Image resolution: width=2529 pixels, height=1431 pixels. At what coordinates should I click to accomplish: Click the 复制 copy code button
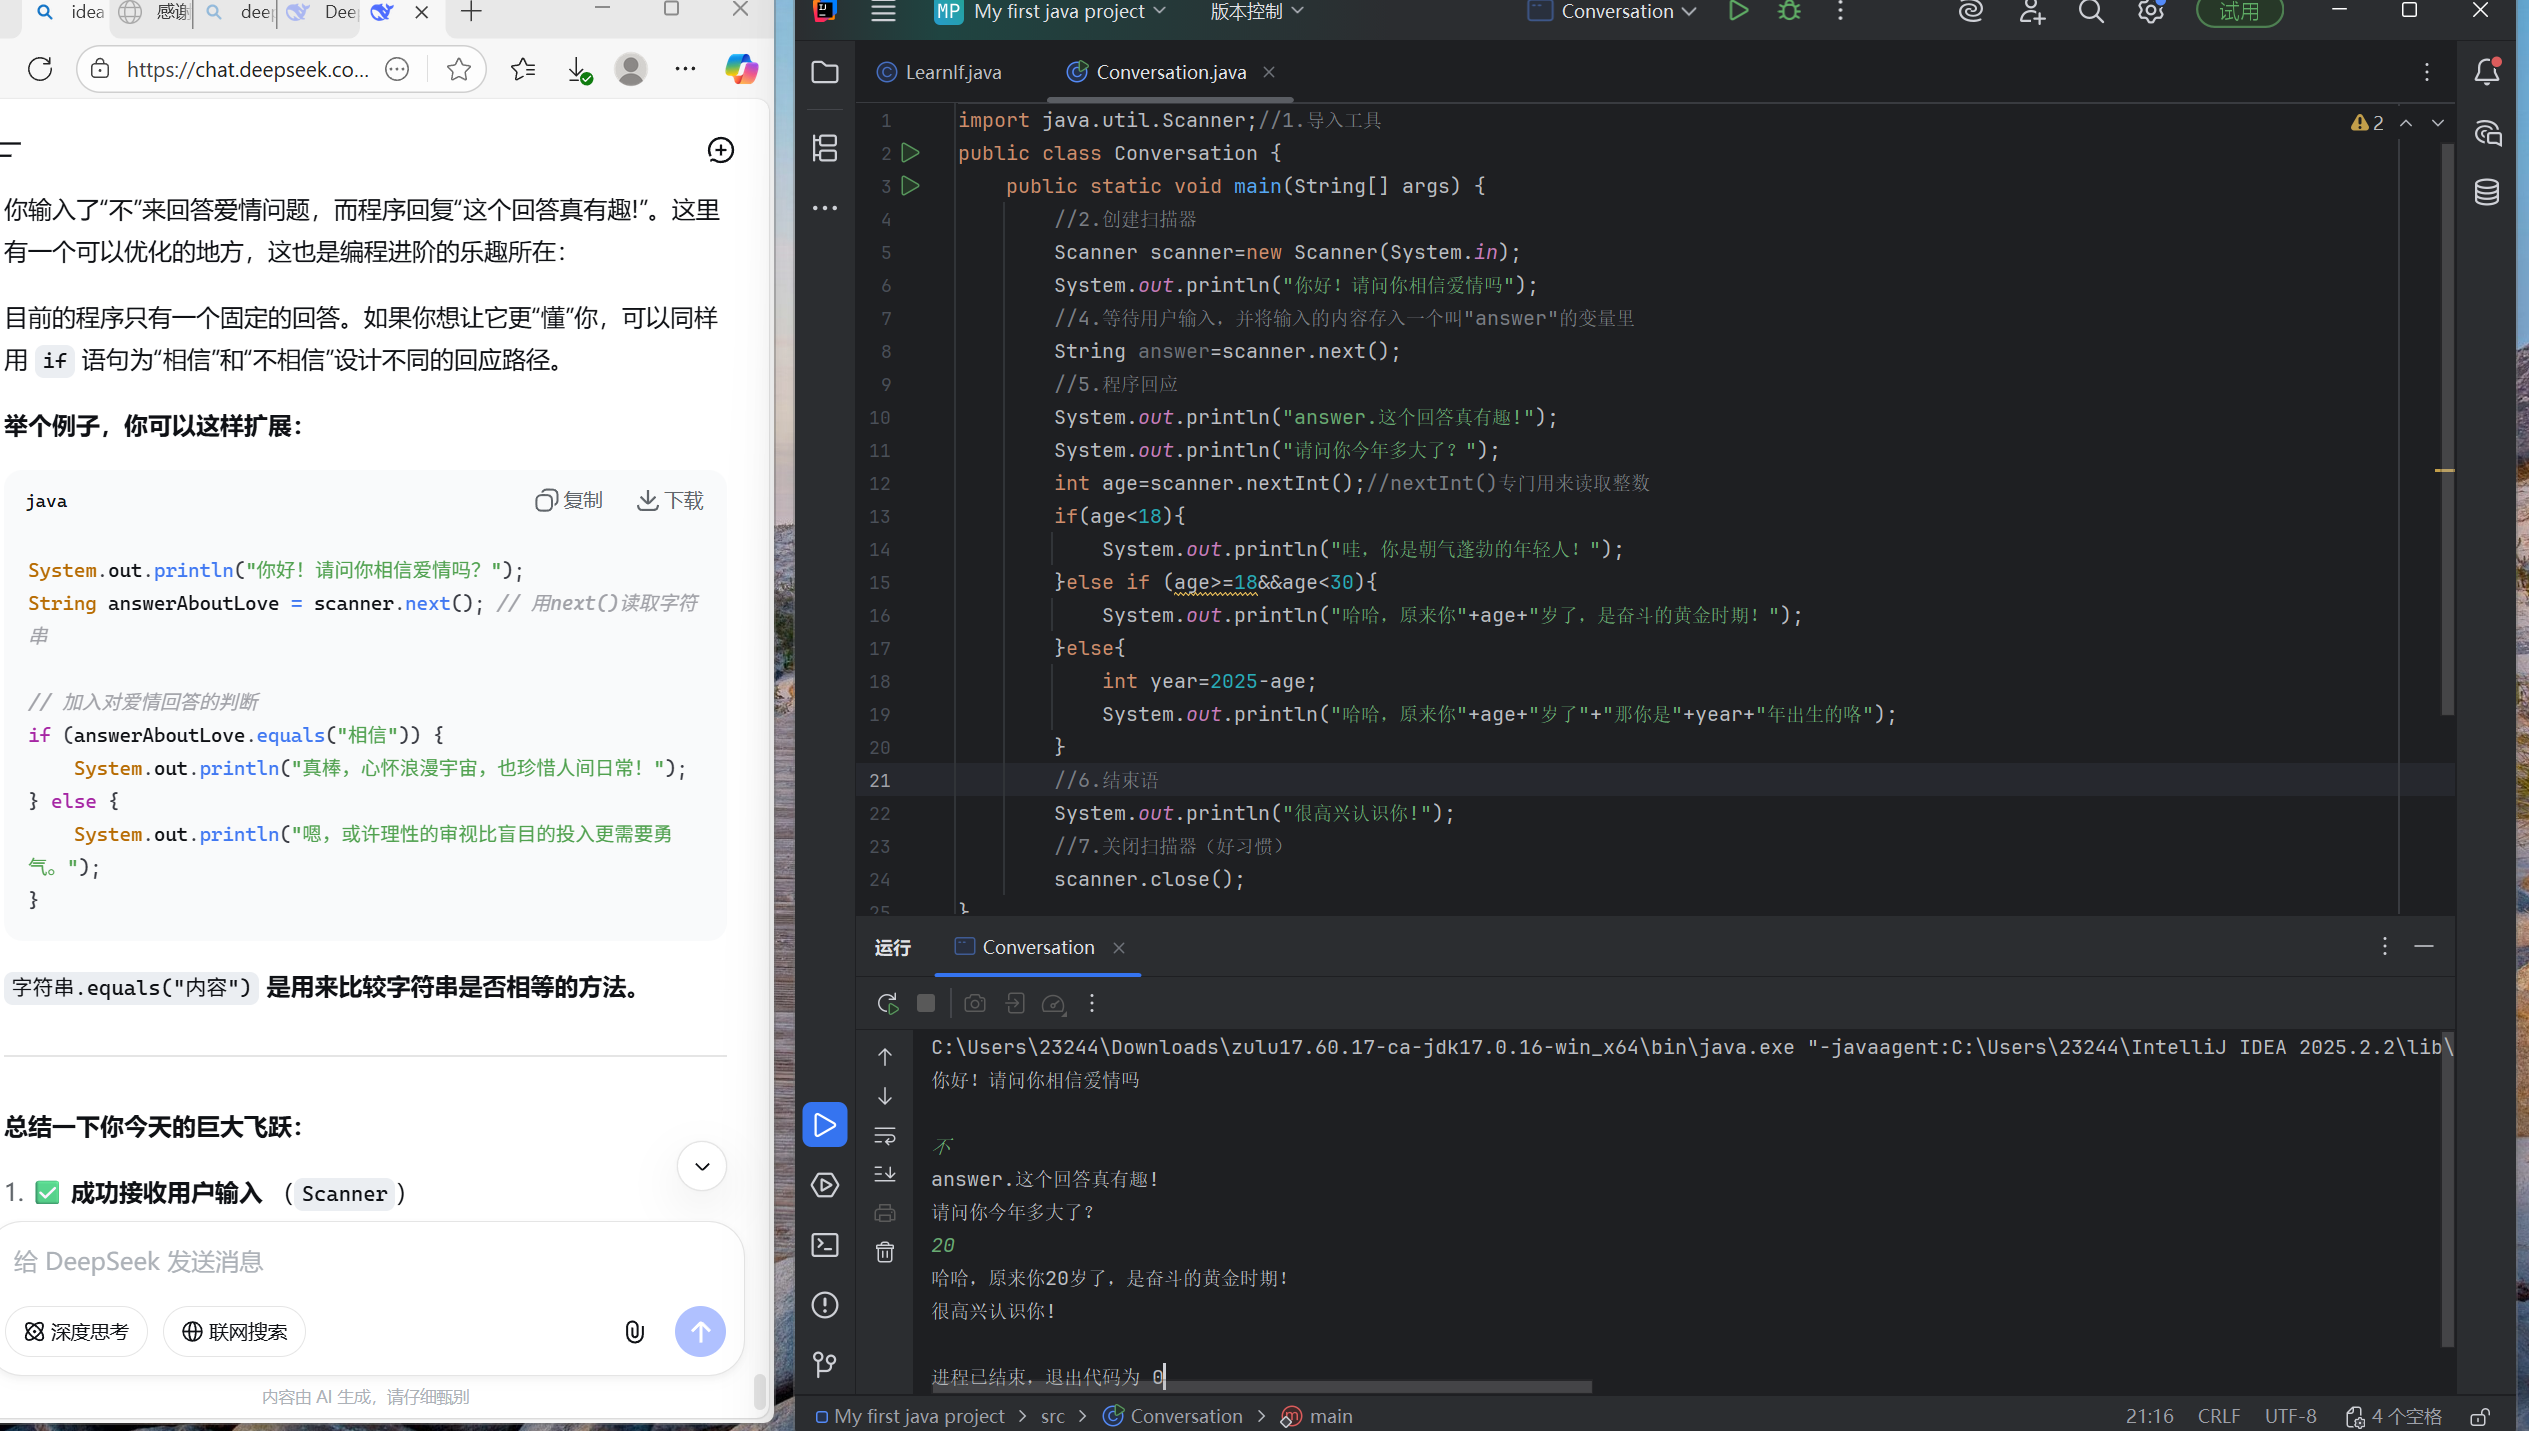click(569, 500)
